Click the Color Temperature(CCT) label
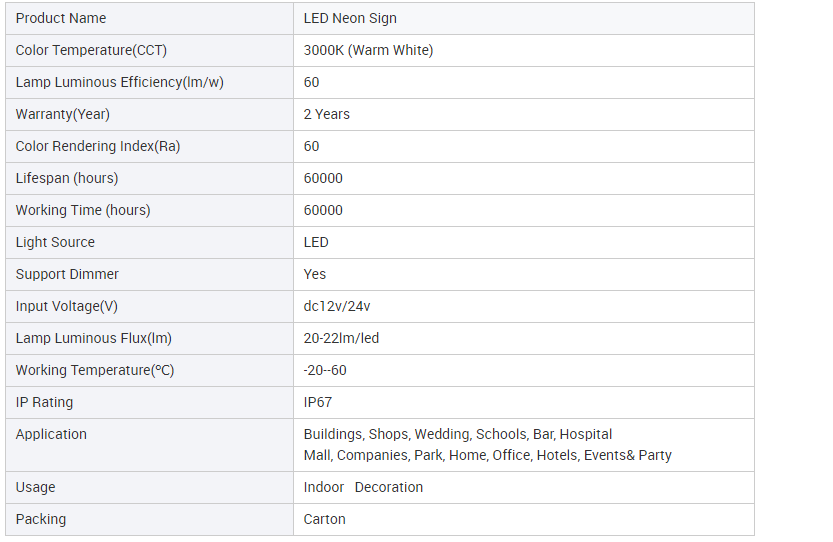The image size is (833, 542). tap(91, 50)
